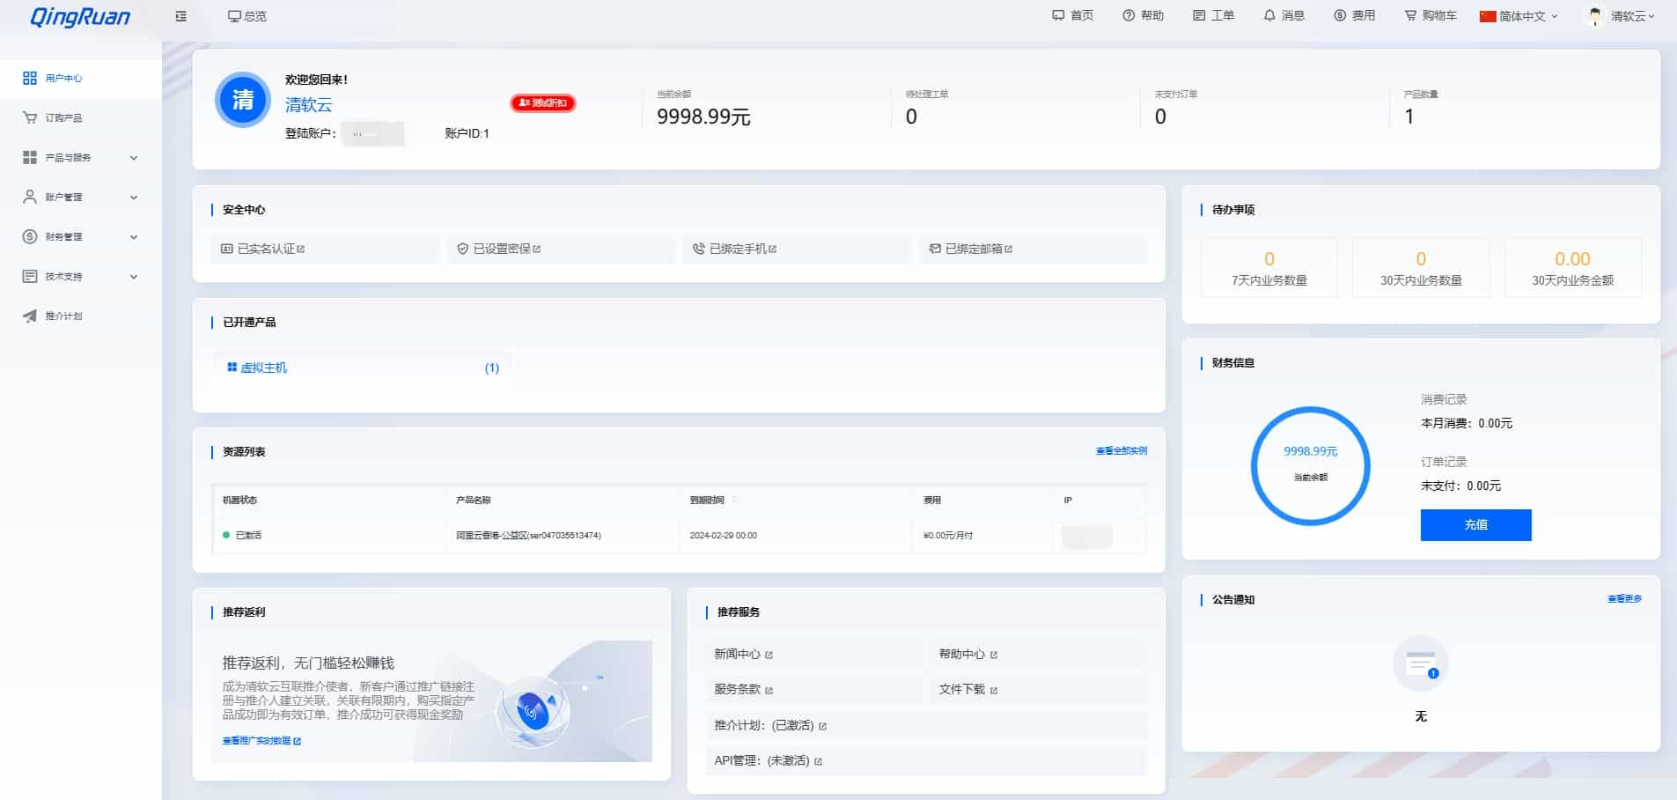The height and width of the screenshot is (800, 1677).
Task: Open the 简体中文 language dropdown
Action: [x=1519, y=16]
